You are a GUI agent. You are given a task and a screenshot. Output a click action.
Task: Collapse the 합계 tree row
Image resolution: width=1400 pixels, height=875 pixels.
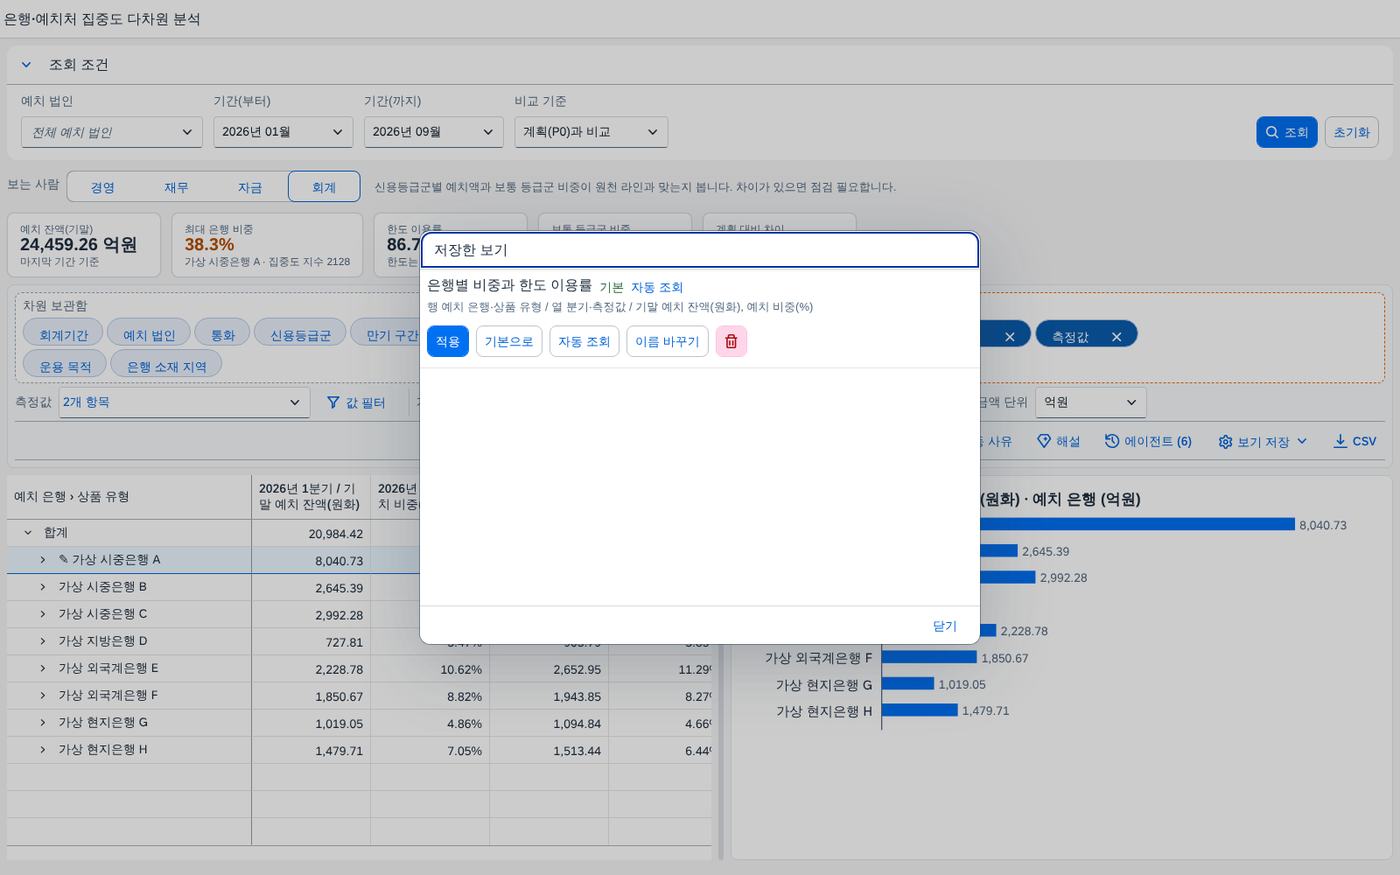click(x=28, y=533)
